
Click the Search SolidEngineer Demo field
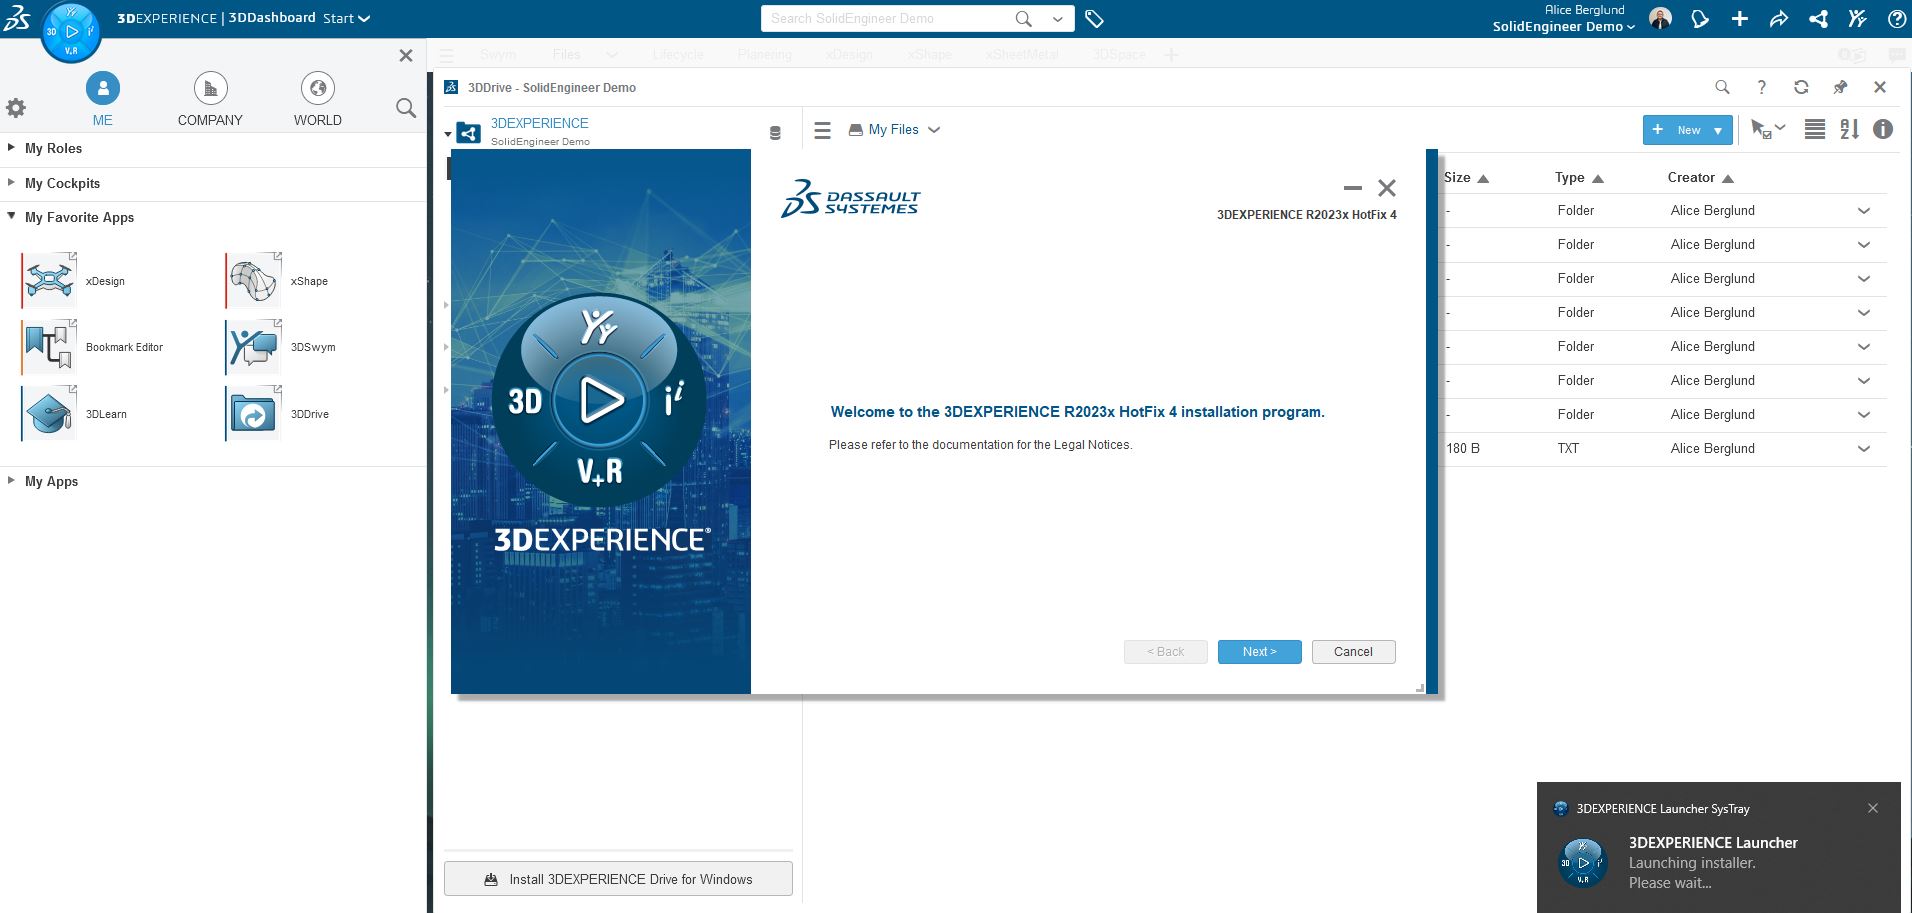[885, 19]
